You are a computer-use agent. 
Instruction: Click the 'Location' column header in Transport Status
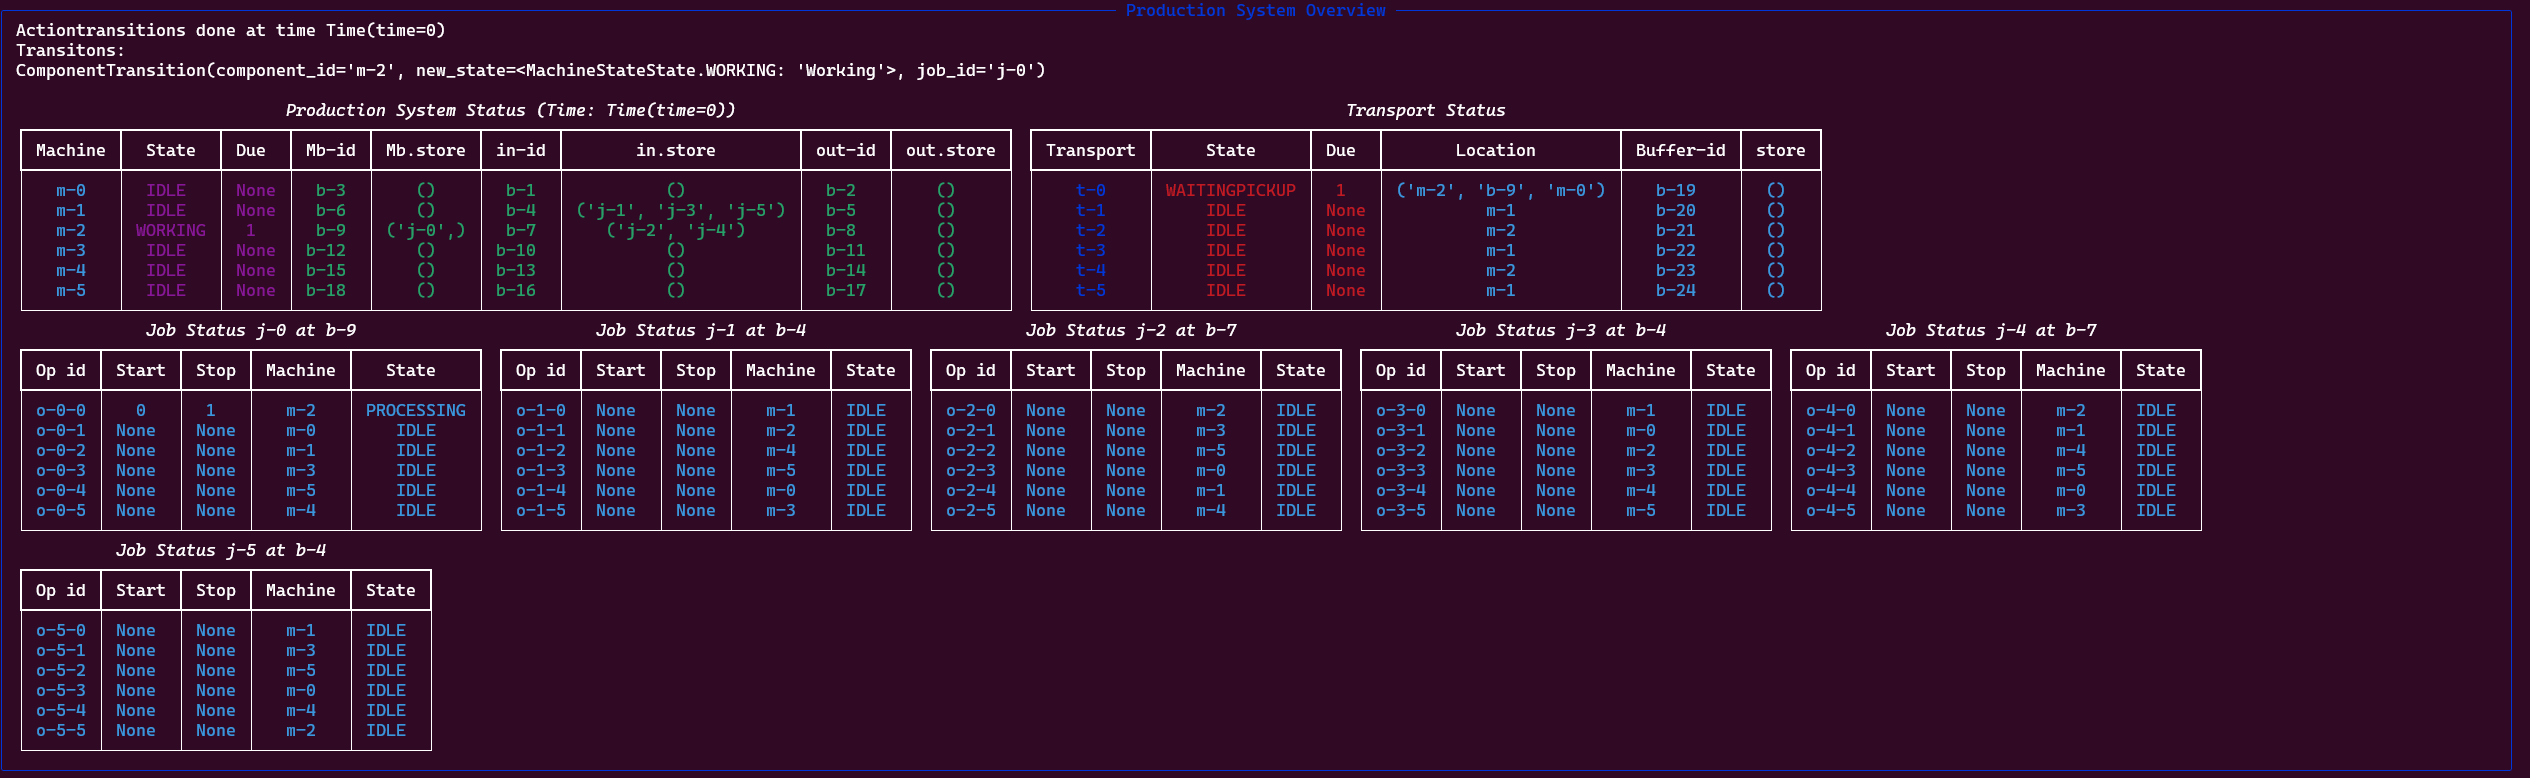click(1496, 150)
